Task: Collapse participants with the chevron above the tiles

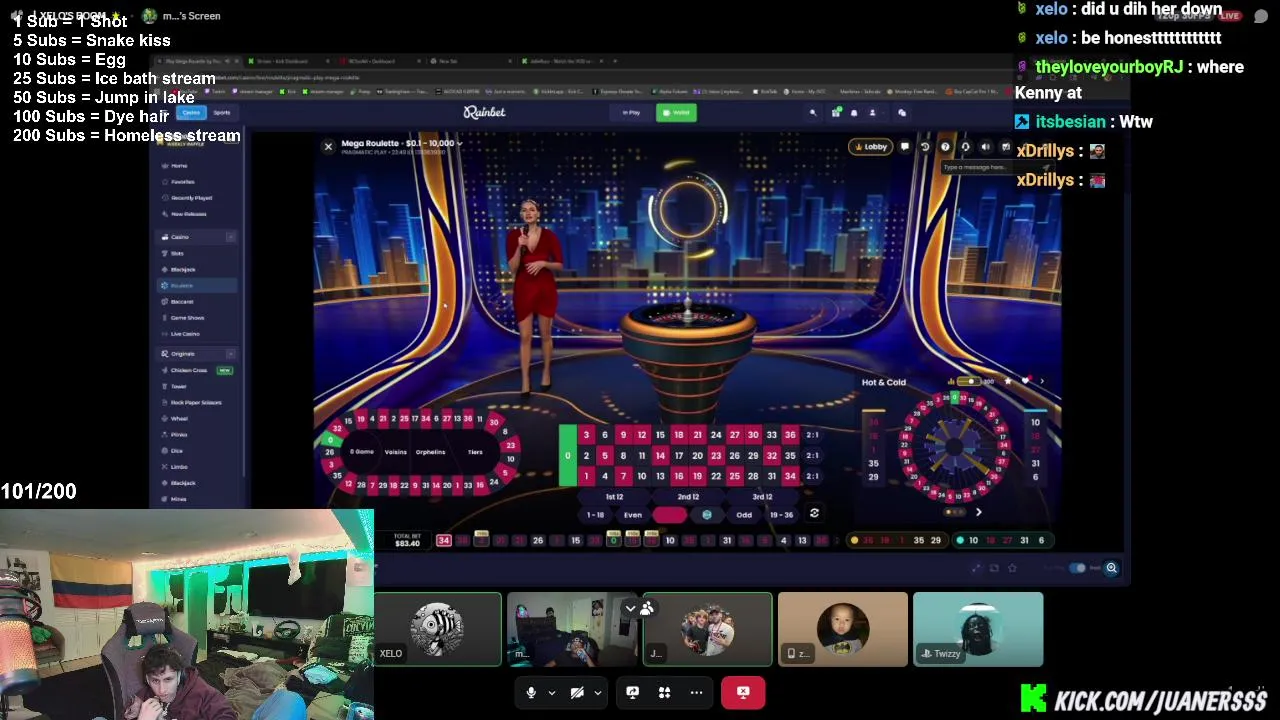Action: click(630, 608)
